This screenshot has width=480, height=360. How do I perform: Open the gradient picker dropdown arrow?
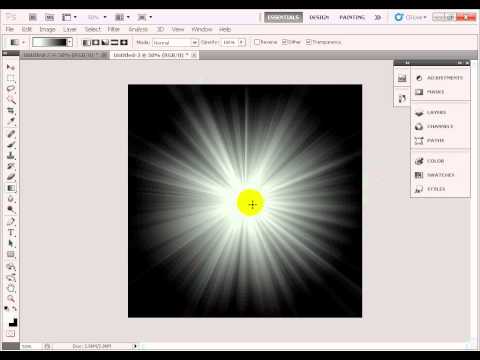pyautogui.click(x=69, y=42)
